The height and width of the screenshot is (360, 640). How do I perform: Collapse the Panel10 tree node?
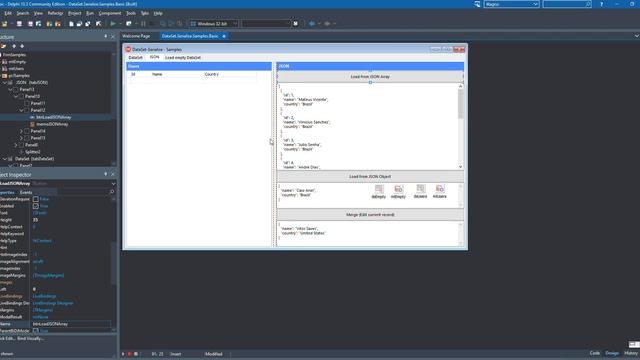tap(16, 96)
